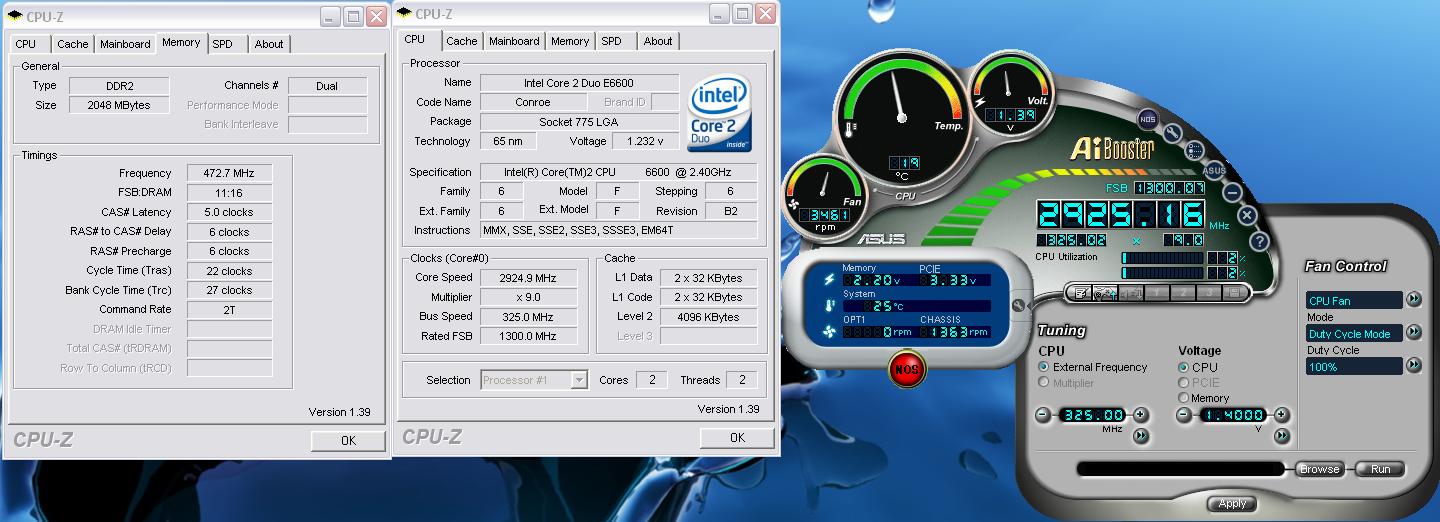Select profile slot 3 in AI Booster toolbar
Image resolution: width=1440 pixels, height=522 pixels.
click(1209, 293)
